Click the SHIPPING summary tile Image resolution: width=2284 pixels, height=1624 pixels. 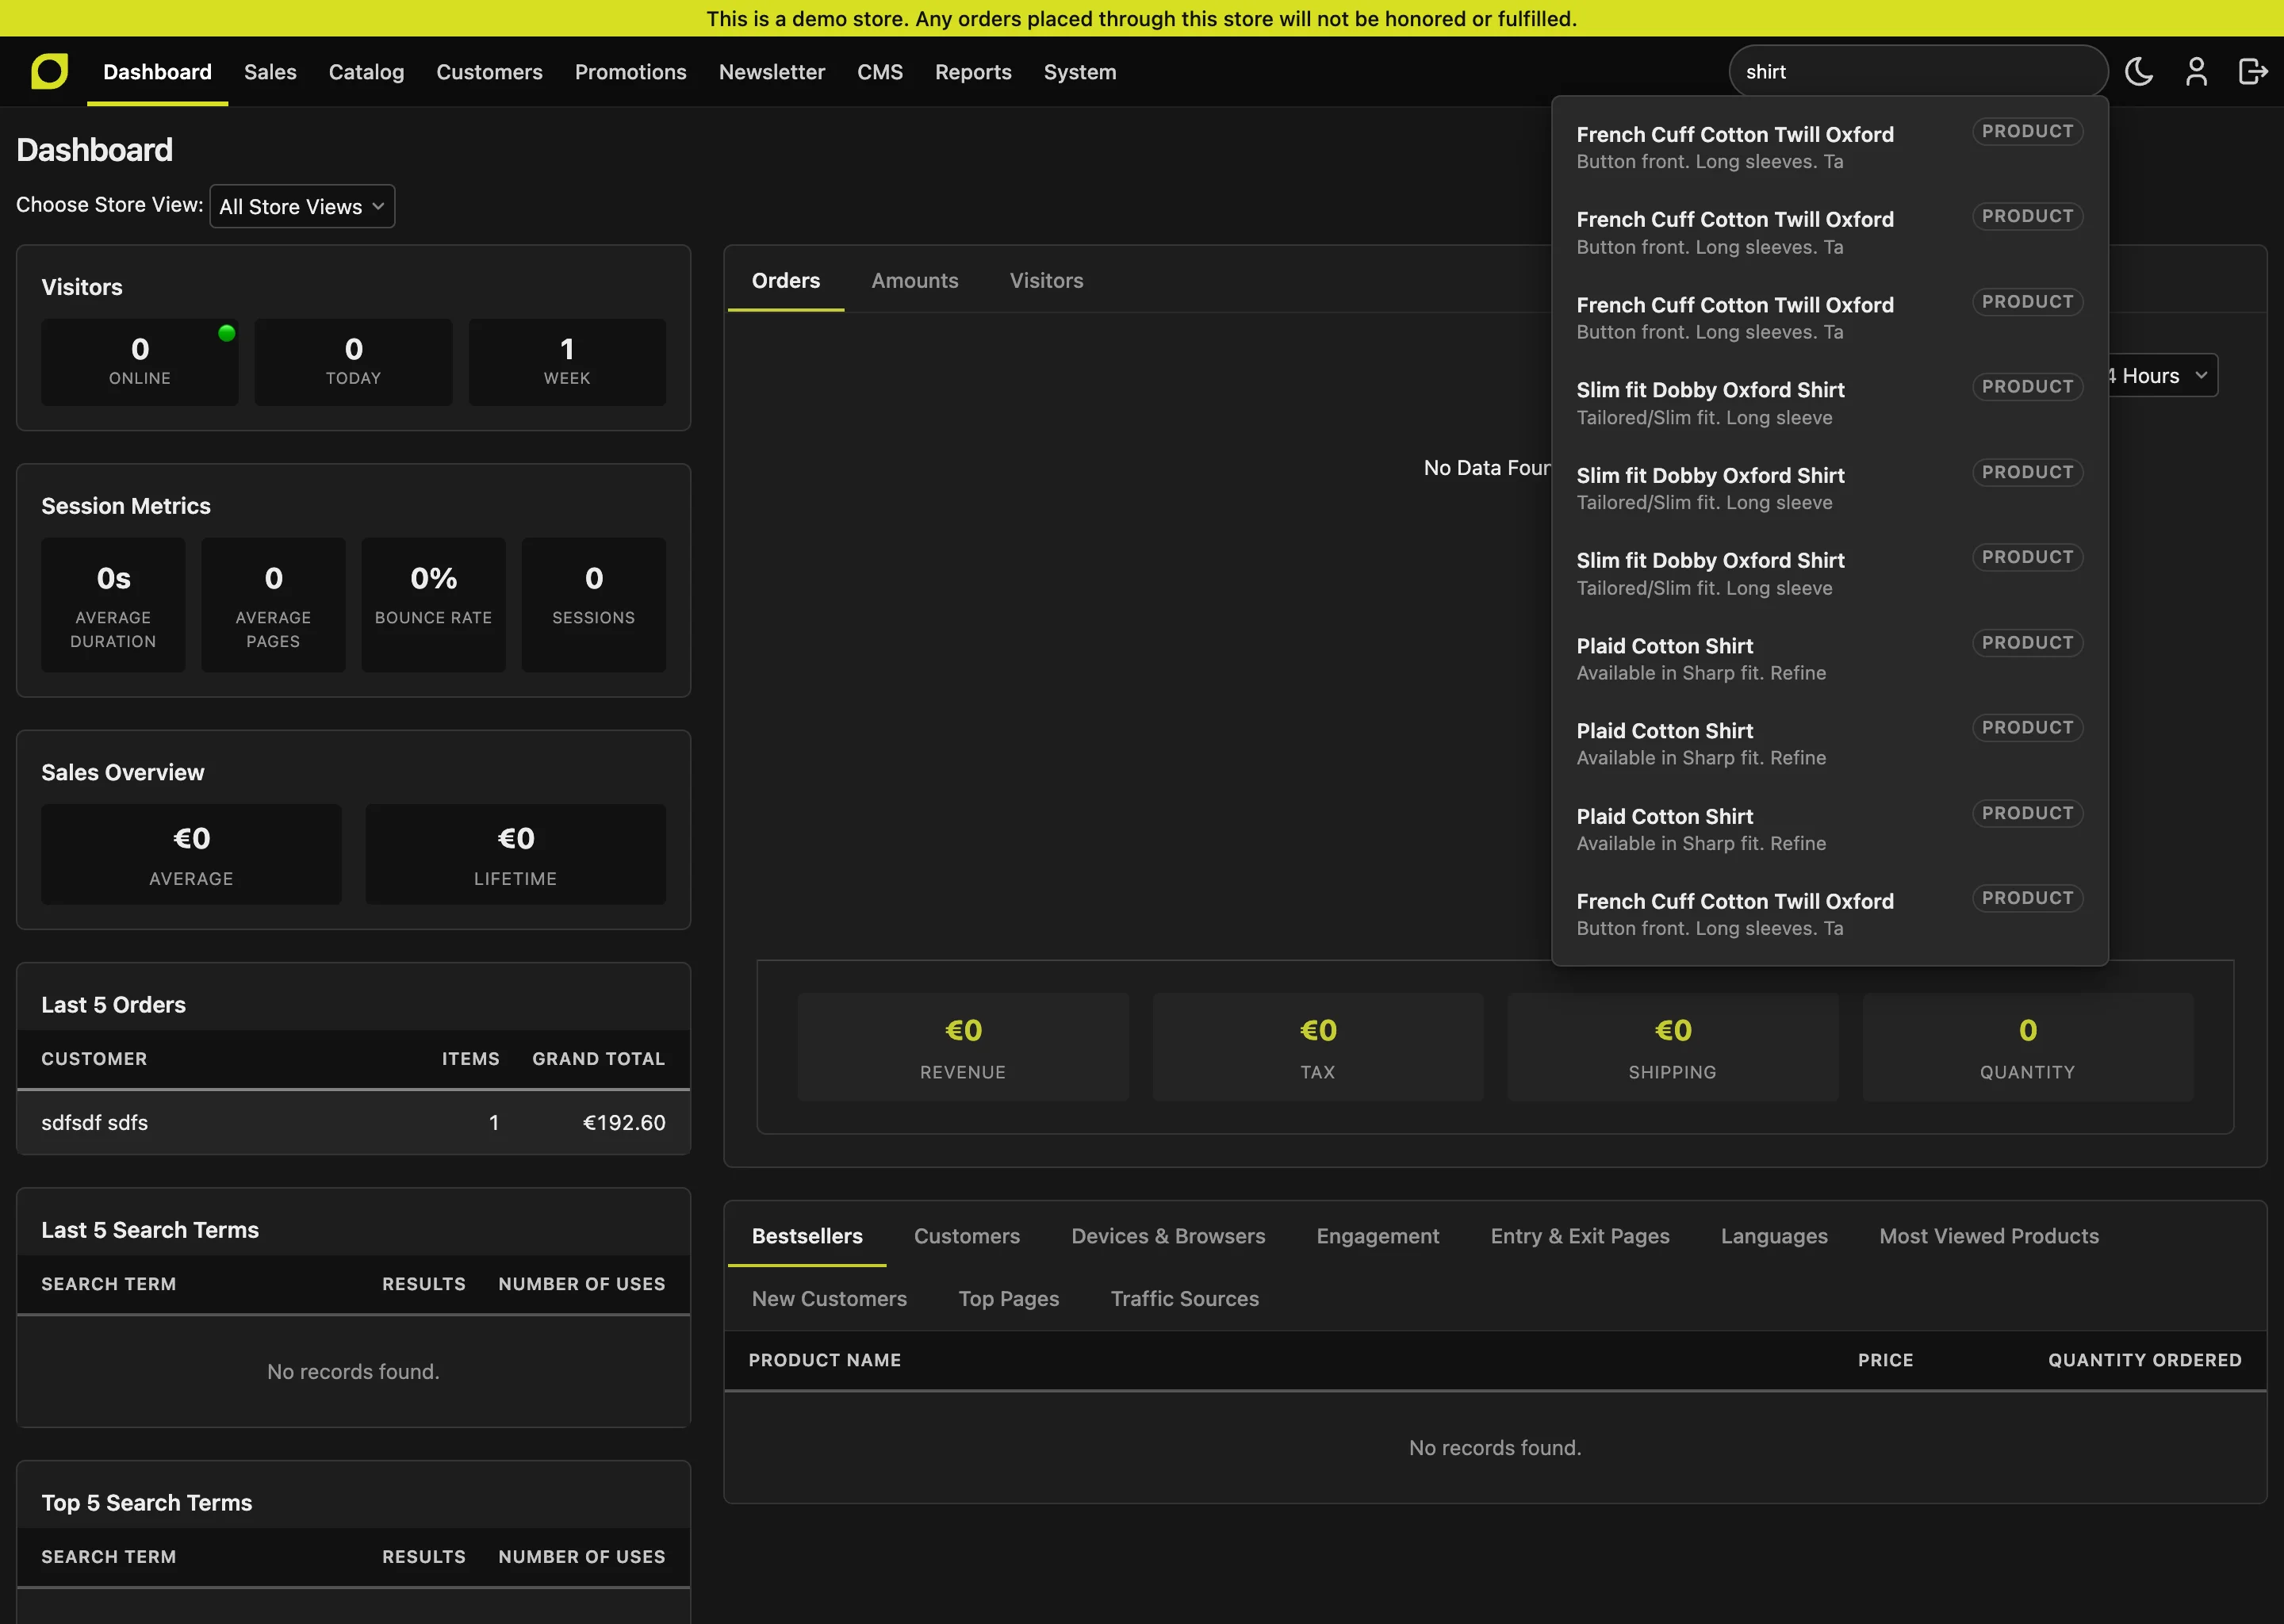(1673, 1047)
